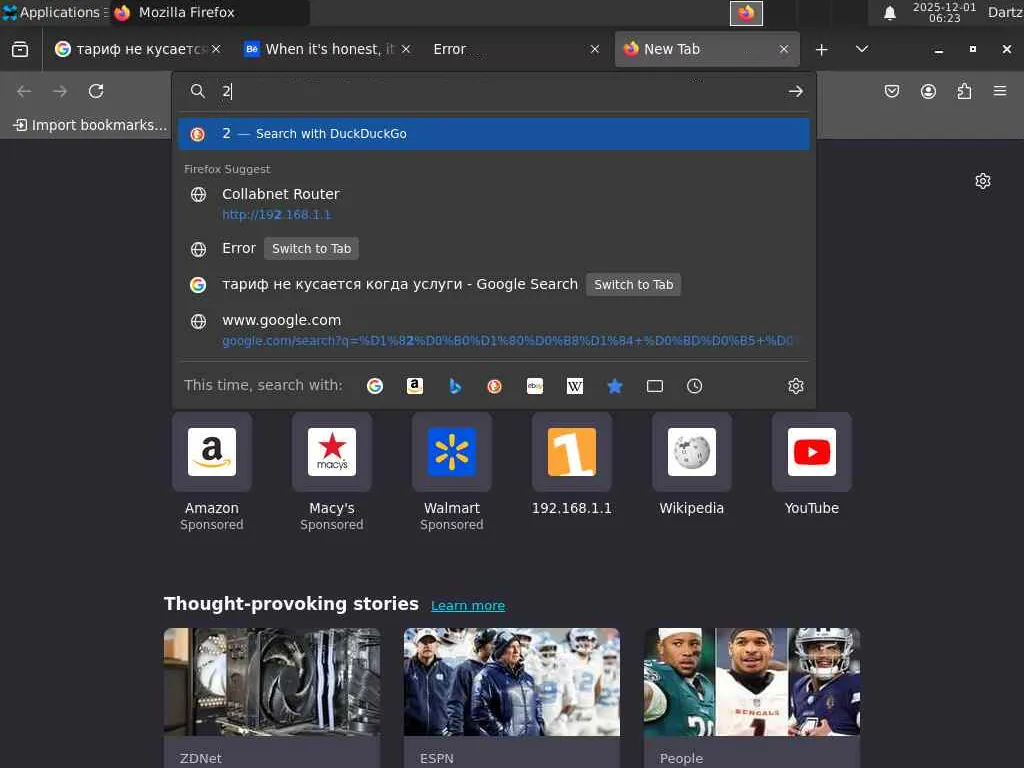
Task: Click Switch to Tab for Google Search
Action: tap(634, 285)
